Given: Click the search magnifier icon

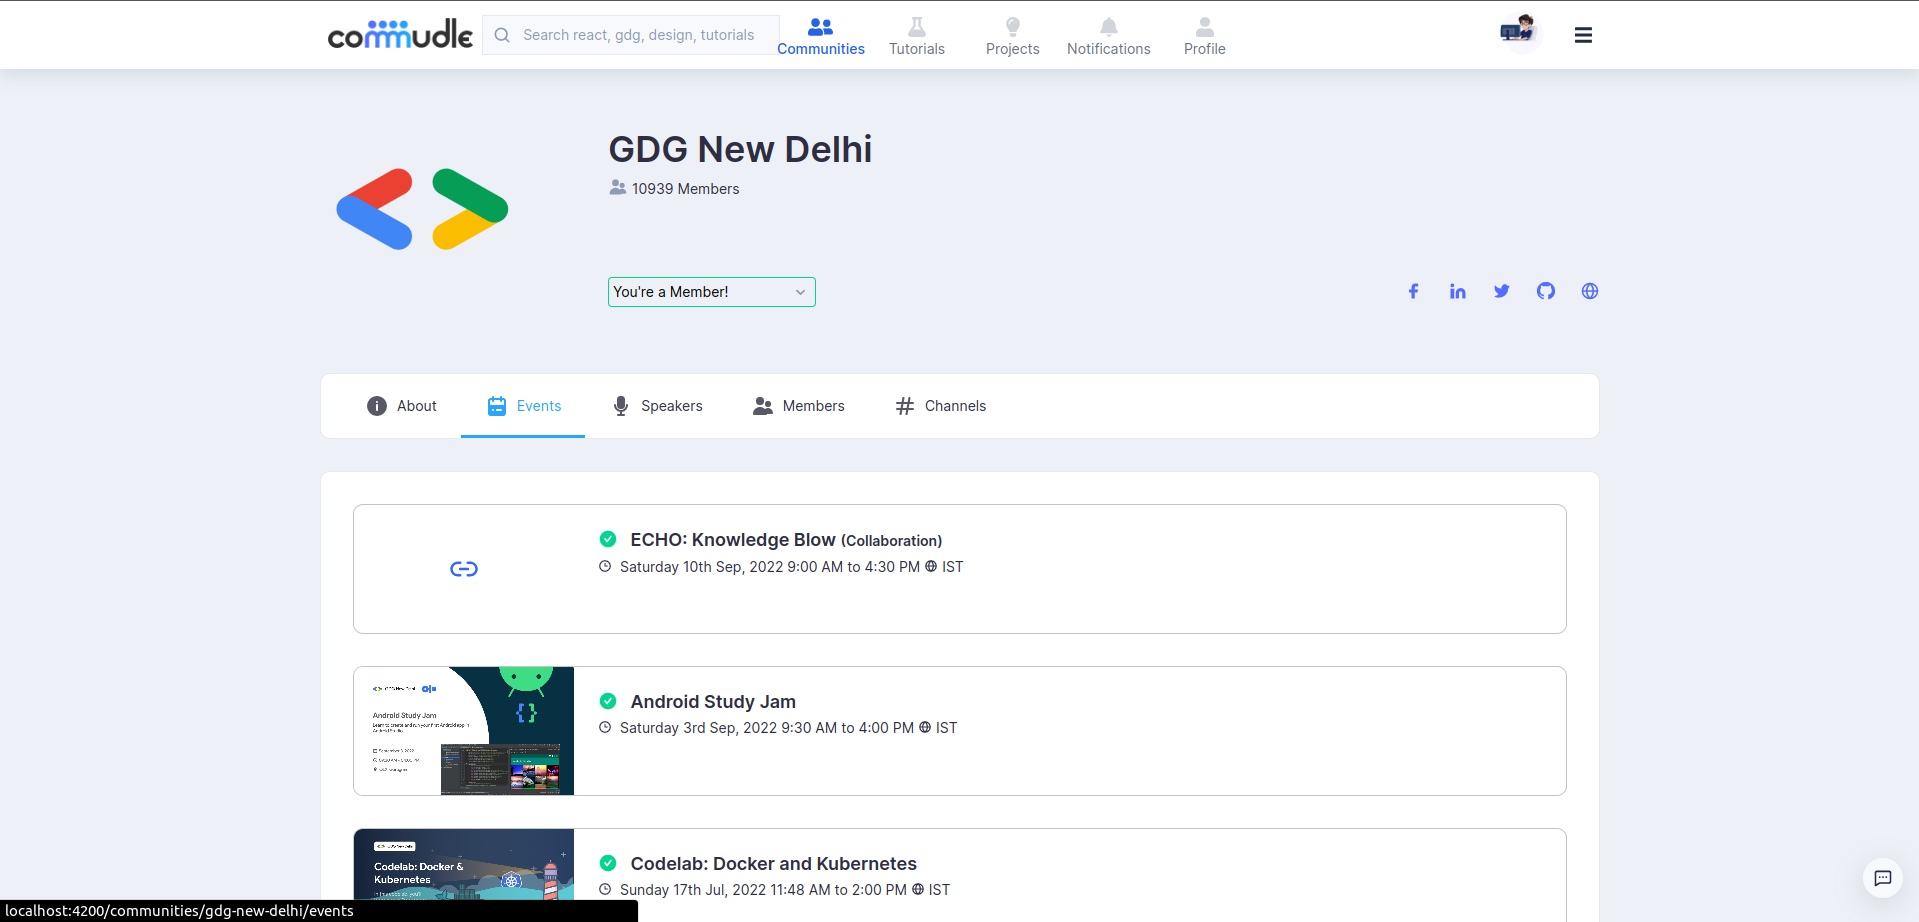Looking at the screenshot, I should 502,35.
